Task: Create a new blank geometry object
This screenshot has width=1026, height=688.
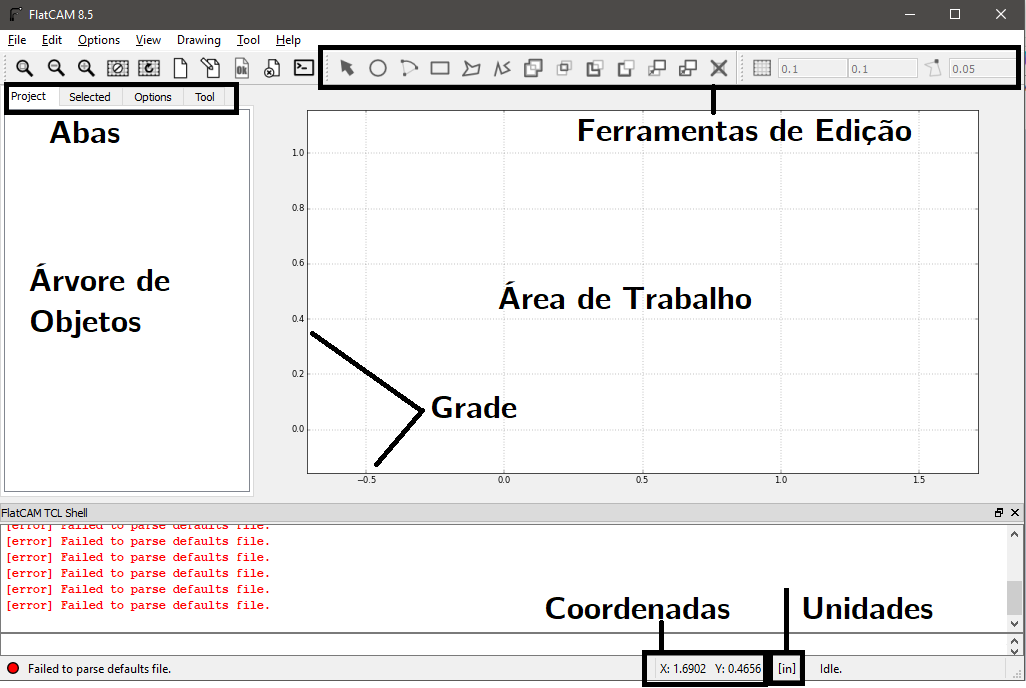Action: pos(180,68)
